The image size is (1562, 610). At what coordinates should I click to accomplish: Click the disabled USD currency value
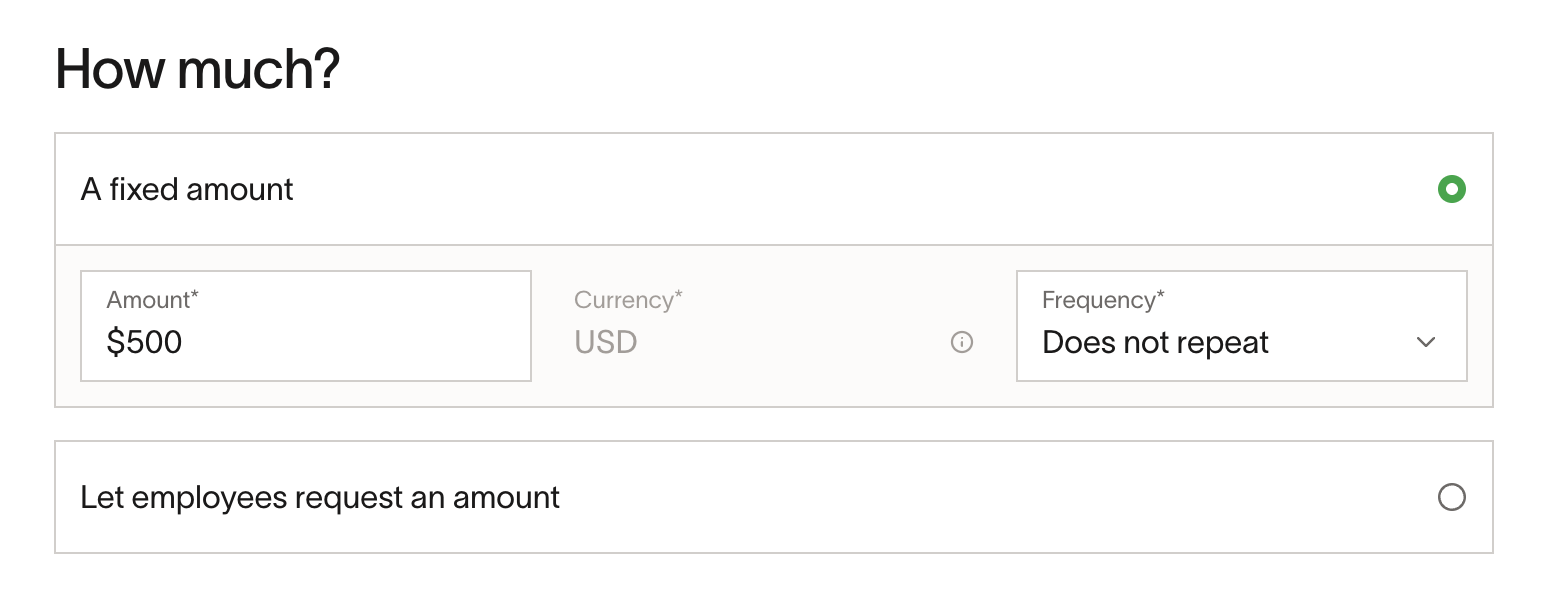[606, 343]
